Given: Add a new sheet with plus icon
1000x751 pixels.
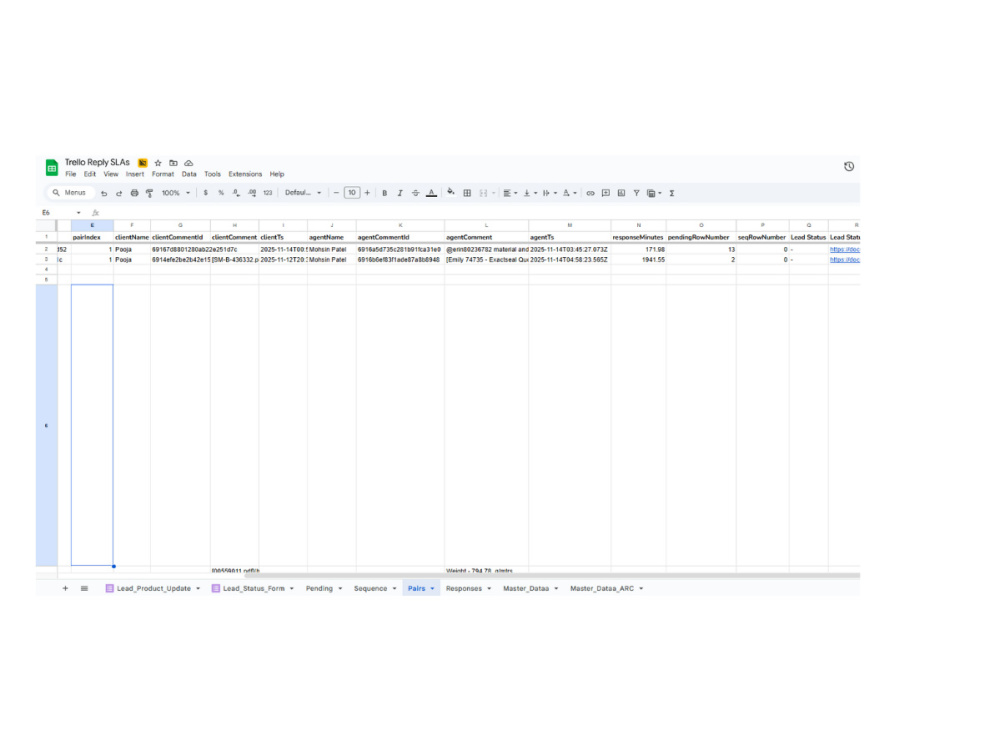Looking at the screenshot, I should tap(65, 588).
